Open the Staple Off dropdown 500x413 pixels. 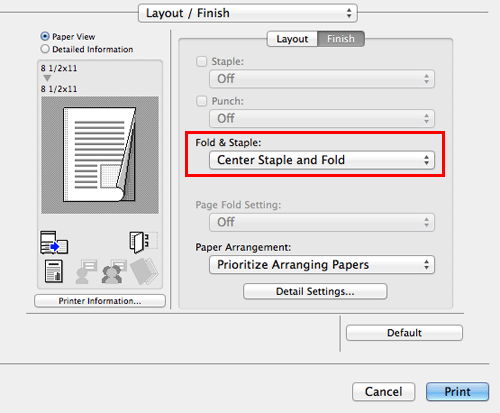[322, 79]
